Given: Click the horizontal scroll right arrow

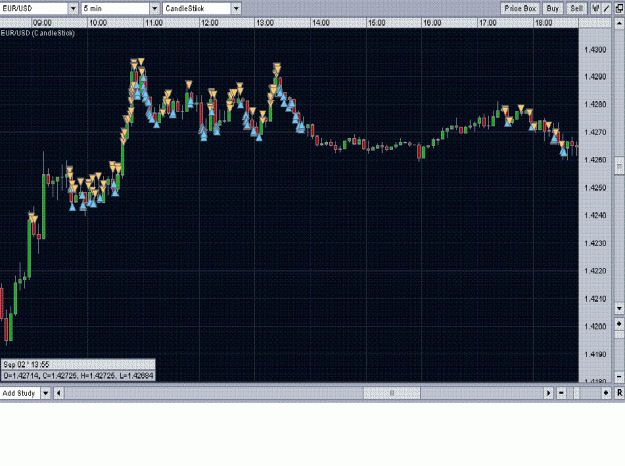Looking at the screenshot, I should (548, 393).
